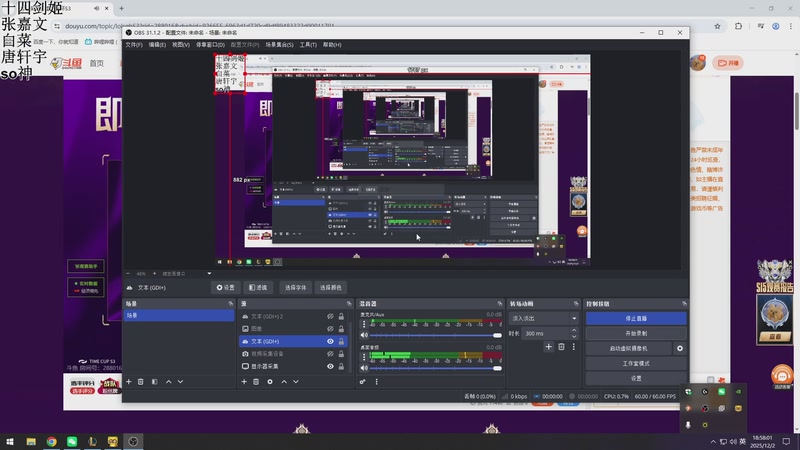
Task: Hide the selected 文本 (GDI+) source
Action: [x=330, y=341]
